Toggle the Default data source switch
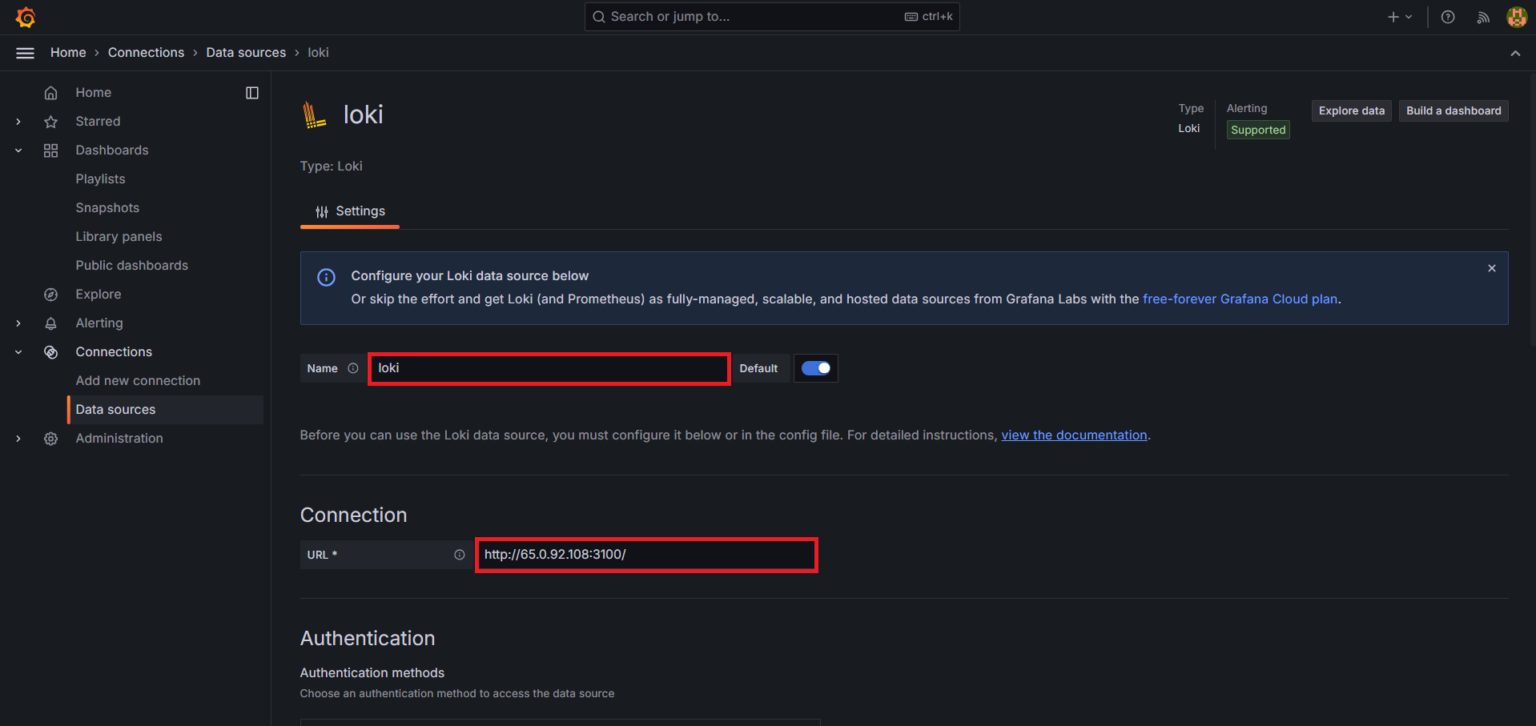Viewport: 1536px width, 726px height. [x=815, y=368]
